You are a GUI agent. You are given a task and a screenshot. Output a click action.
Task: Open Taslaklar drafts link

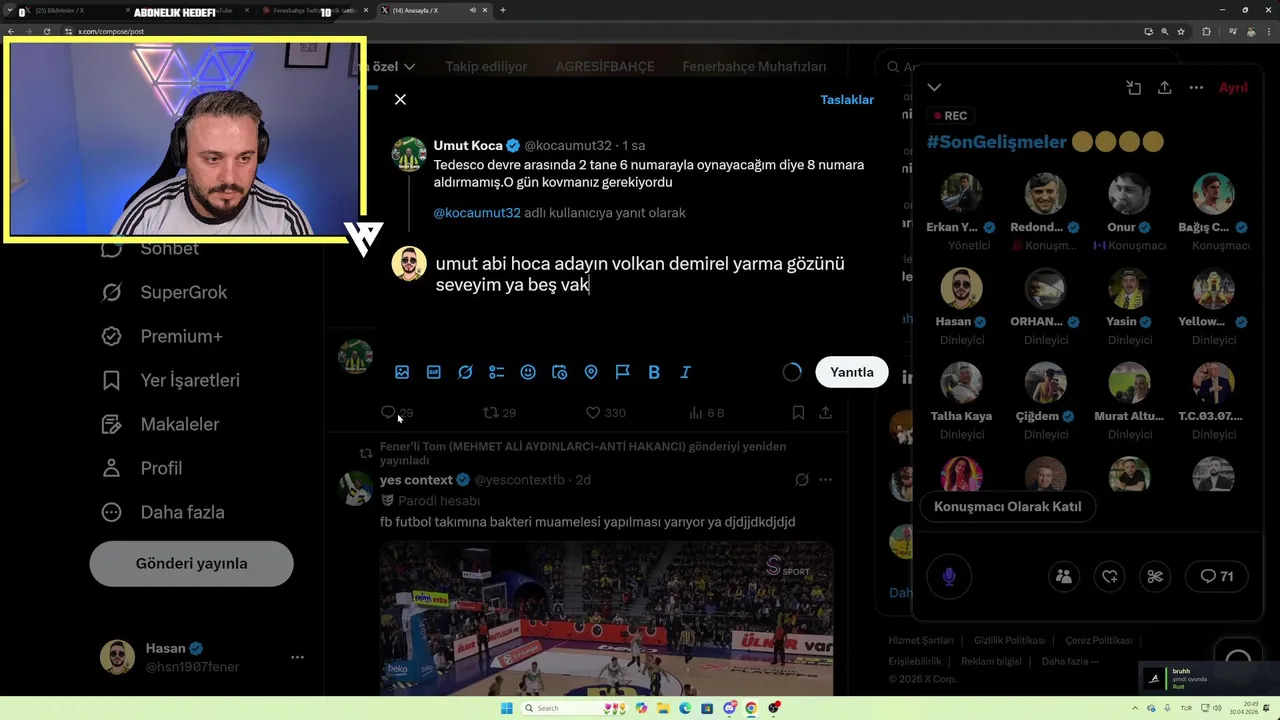(847, 100)
